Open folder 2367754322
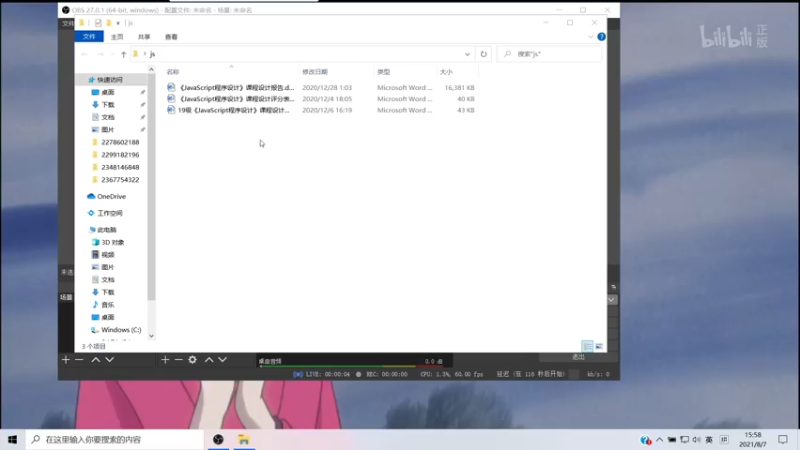The image size is (800, 450). click(120, 180)
